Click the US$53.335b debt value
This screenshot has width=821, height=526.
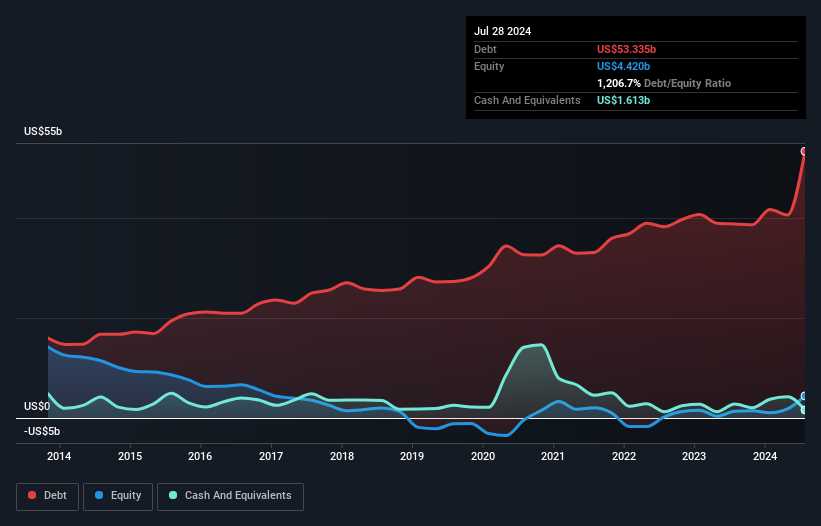626,49
